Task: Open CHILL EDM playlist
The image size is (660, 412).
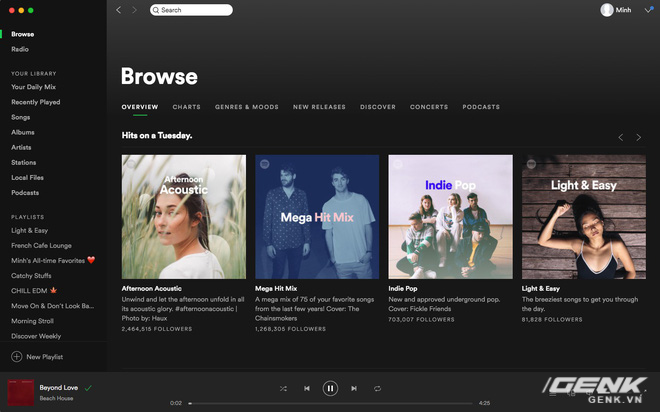Action: (34, 291)
